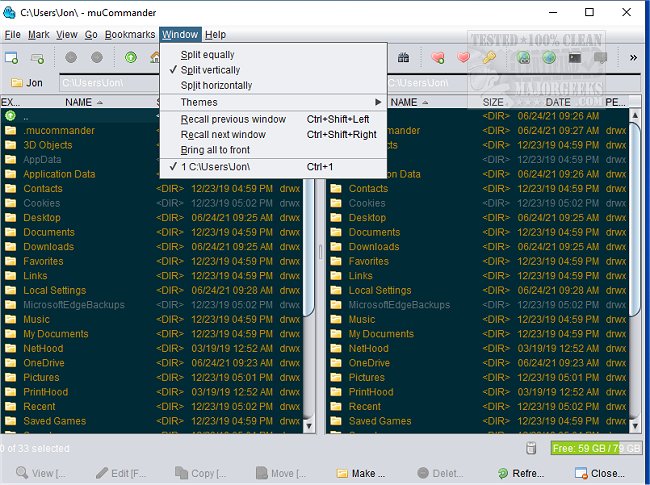Click the key credentials icon in toolbar

click(x=489, y=58)
